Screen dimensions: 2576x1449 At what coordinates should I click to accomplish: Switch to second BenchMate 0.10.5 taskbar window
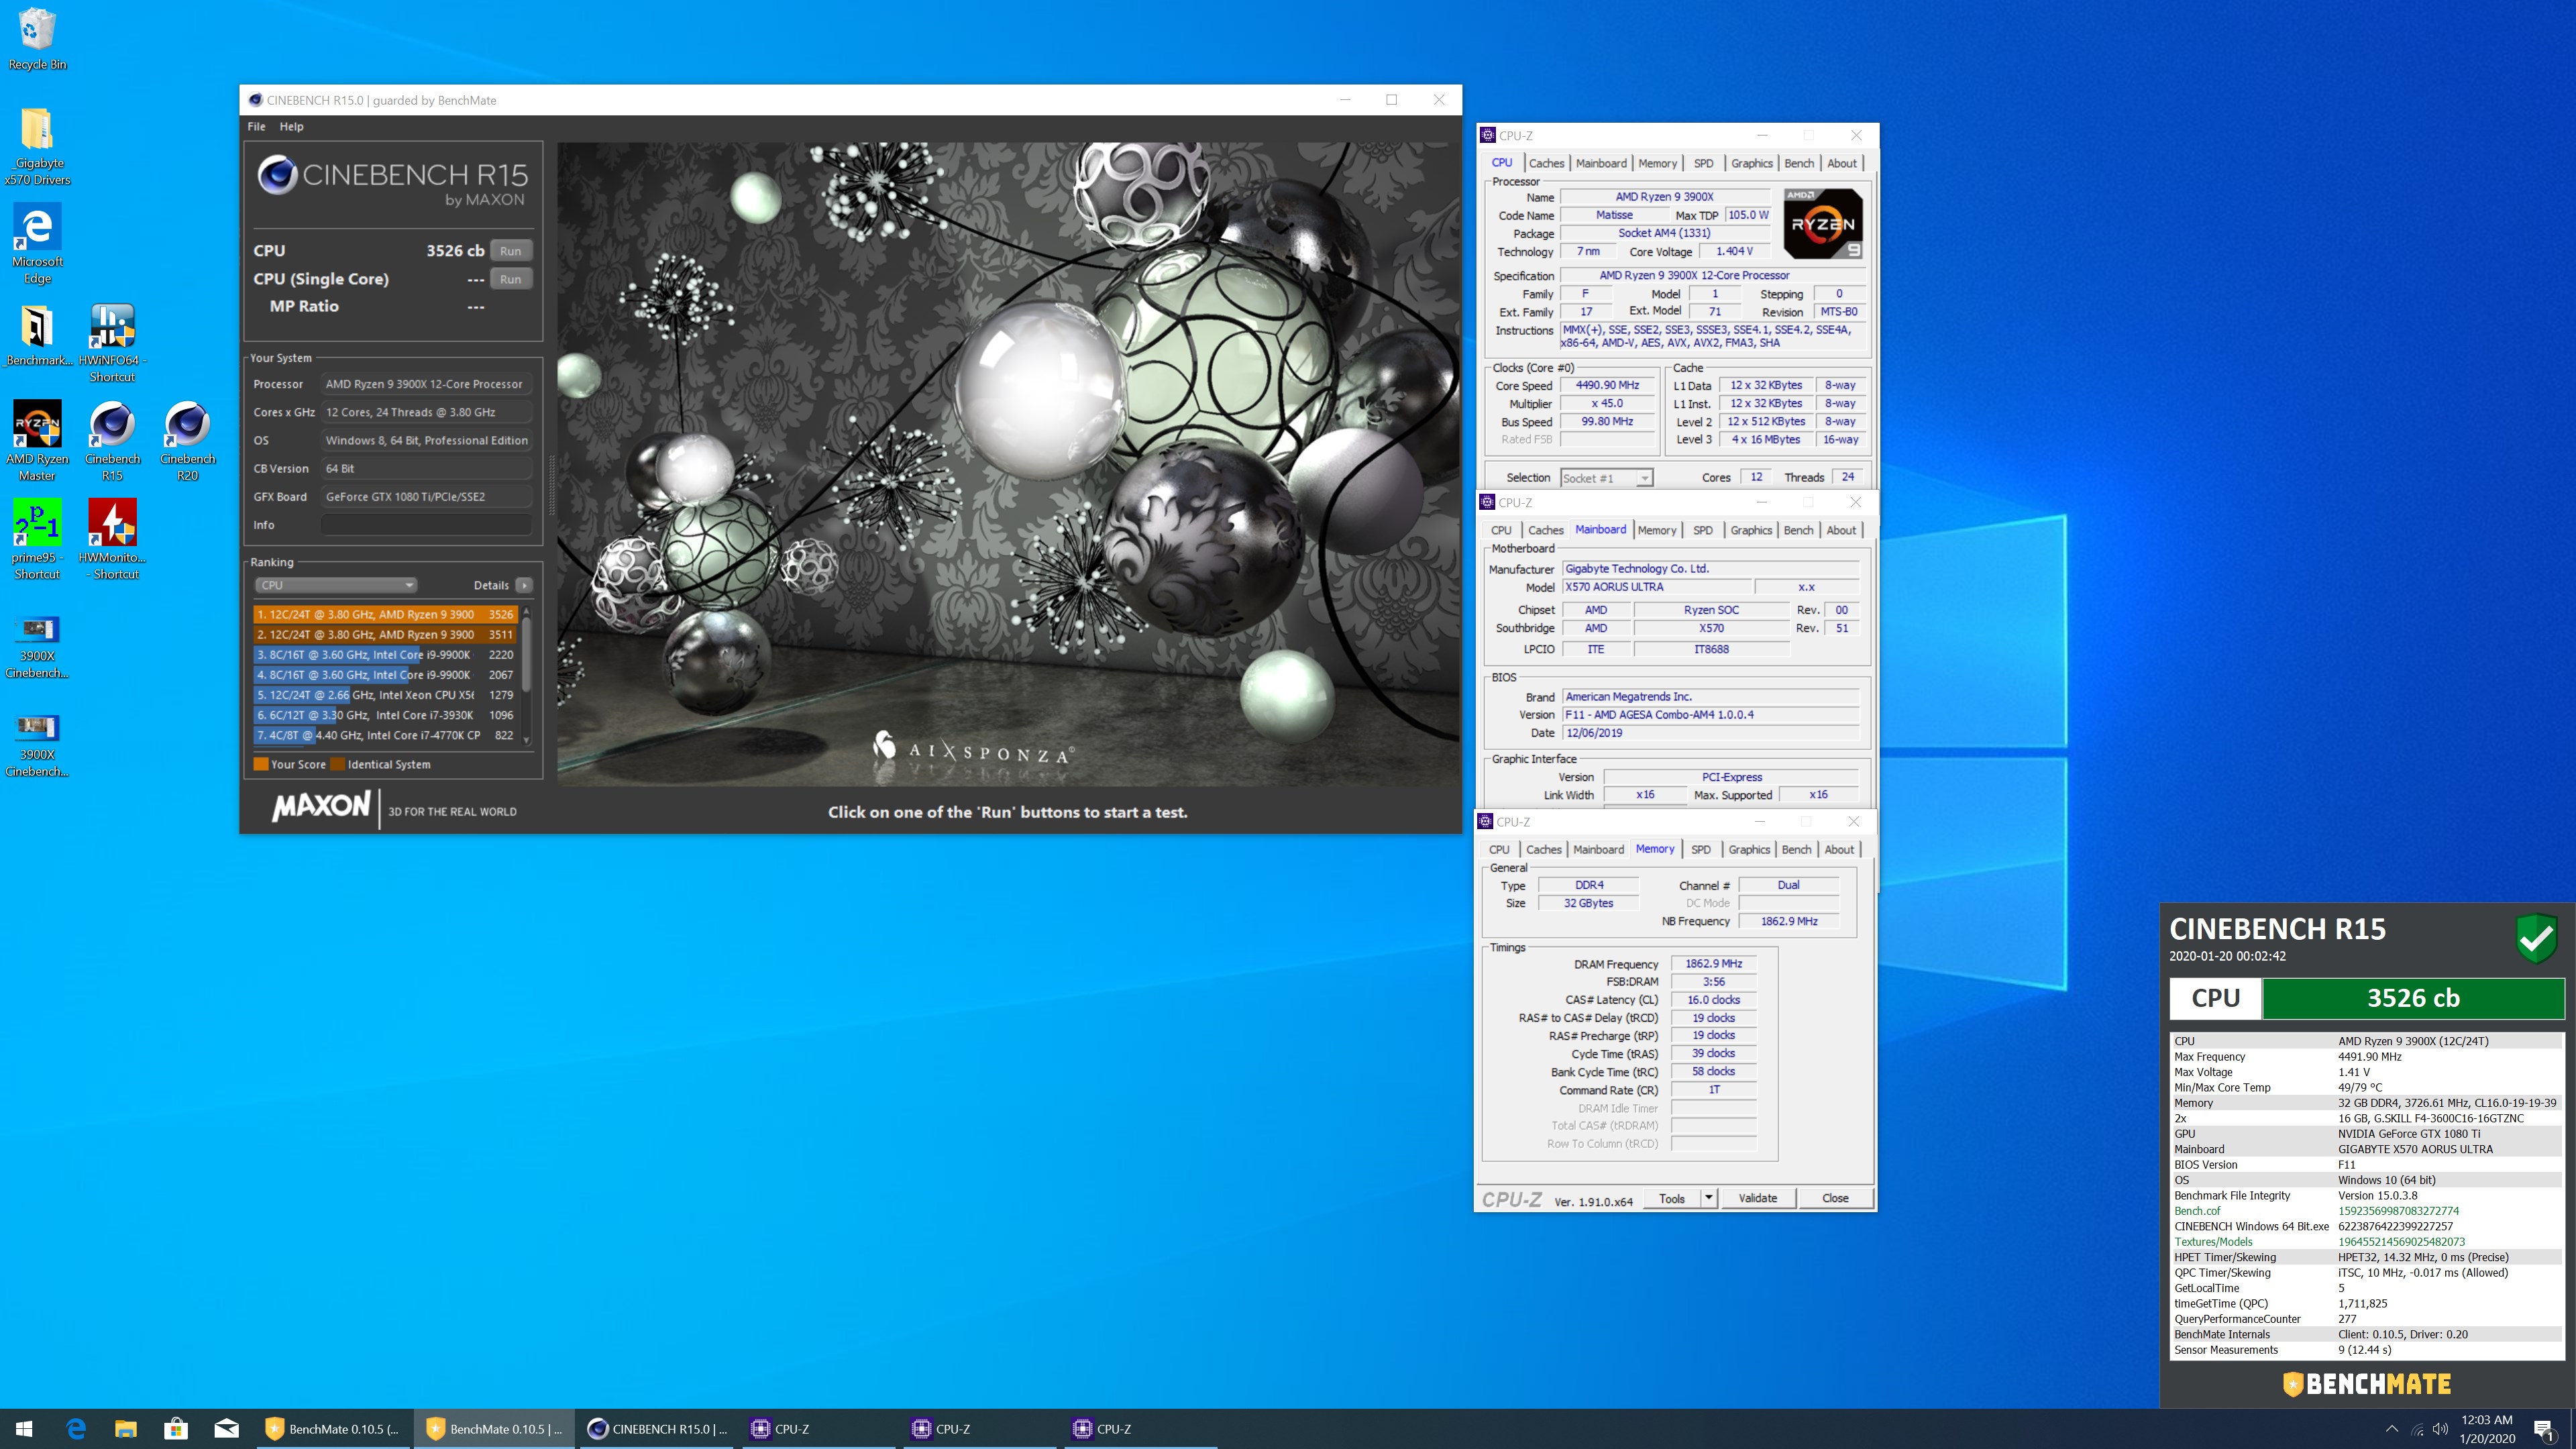(494, 1429)
